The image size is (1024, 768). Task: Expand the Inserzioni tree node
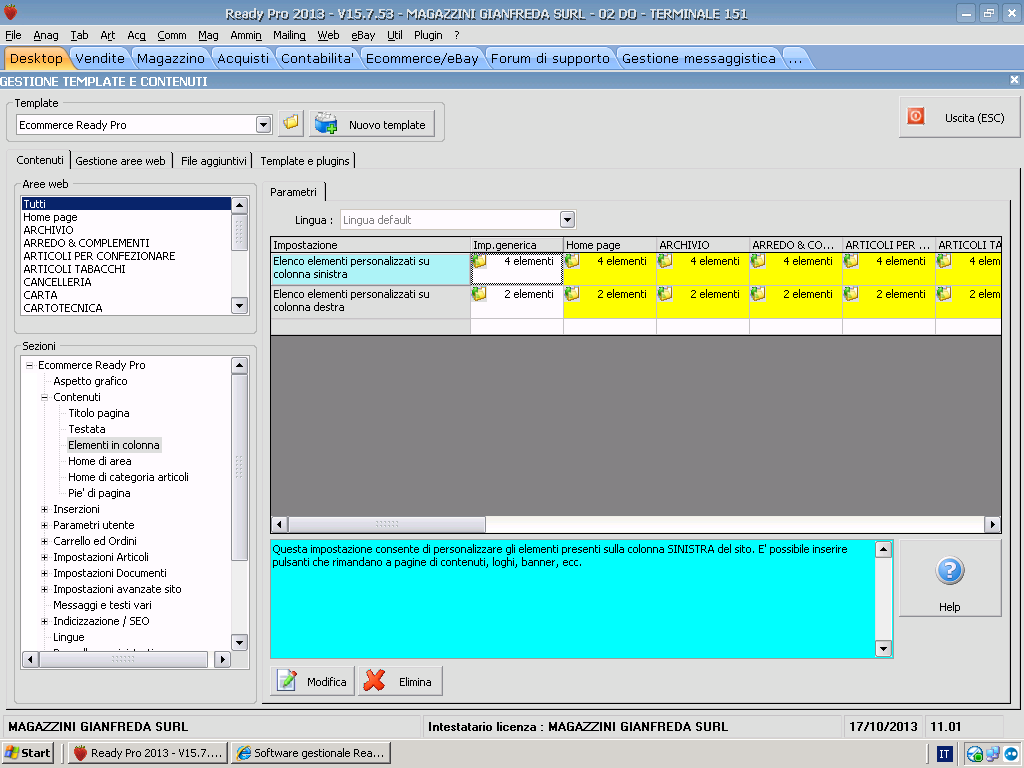[x=44, y=509]
